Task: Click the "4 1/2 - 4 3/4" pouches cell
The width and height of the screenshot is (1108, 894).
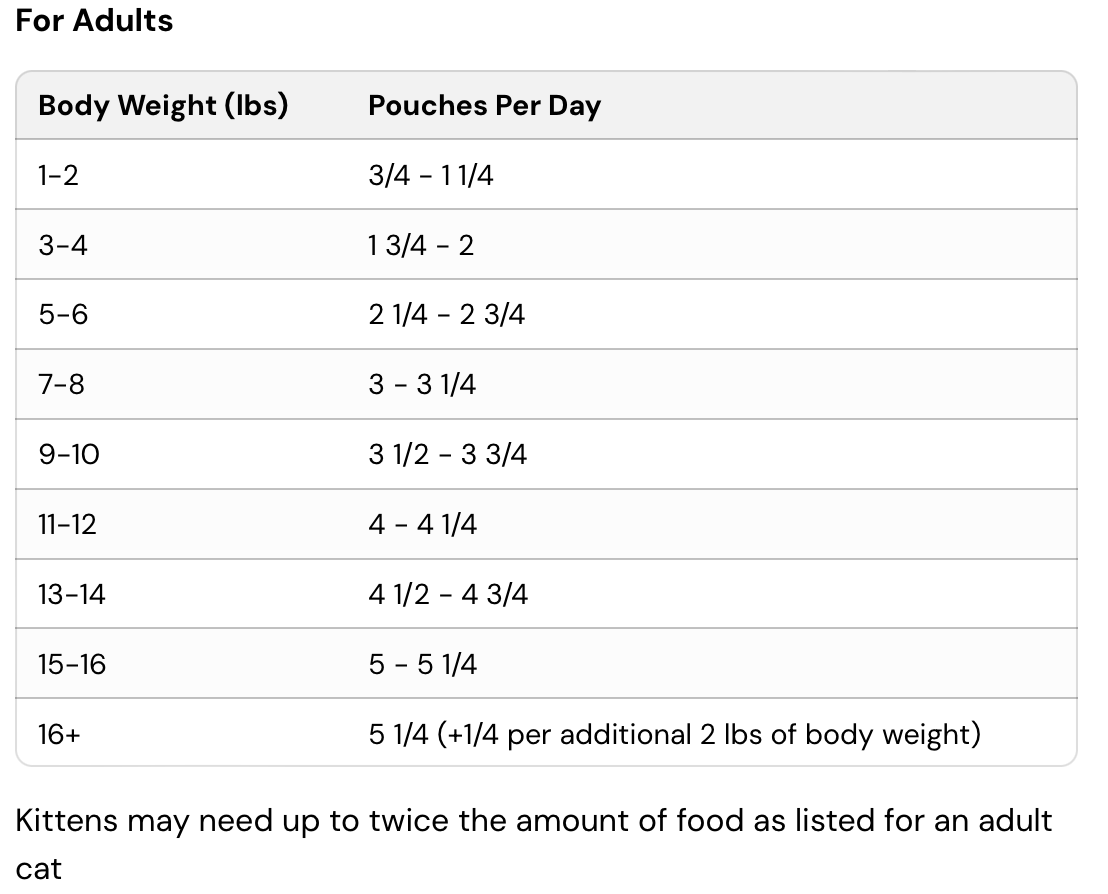Action: 448,595
